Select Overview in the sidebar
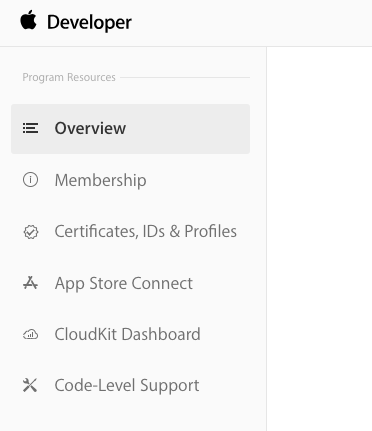This screenshot has height=431, width=372. coord(130,129)
